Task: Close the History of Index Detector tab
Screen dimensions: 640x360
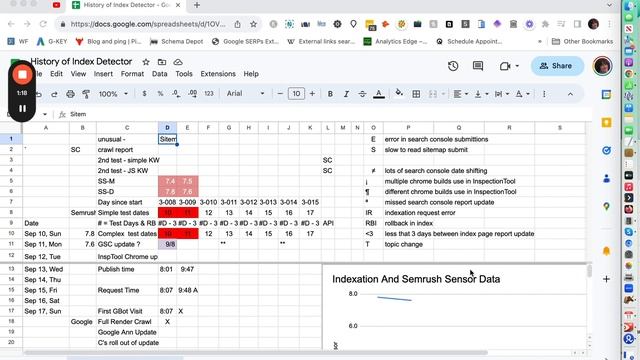Action: pos(178,5)
